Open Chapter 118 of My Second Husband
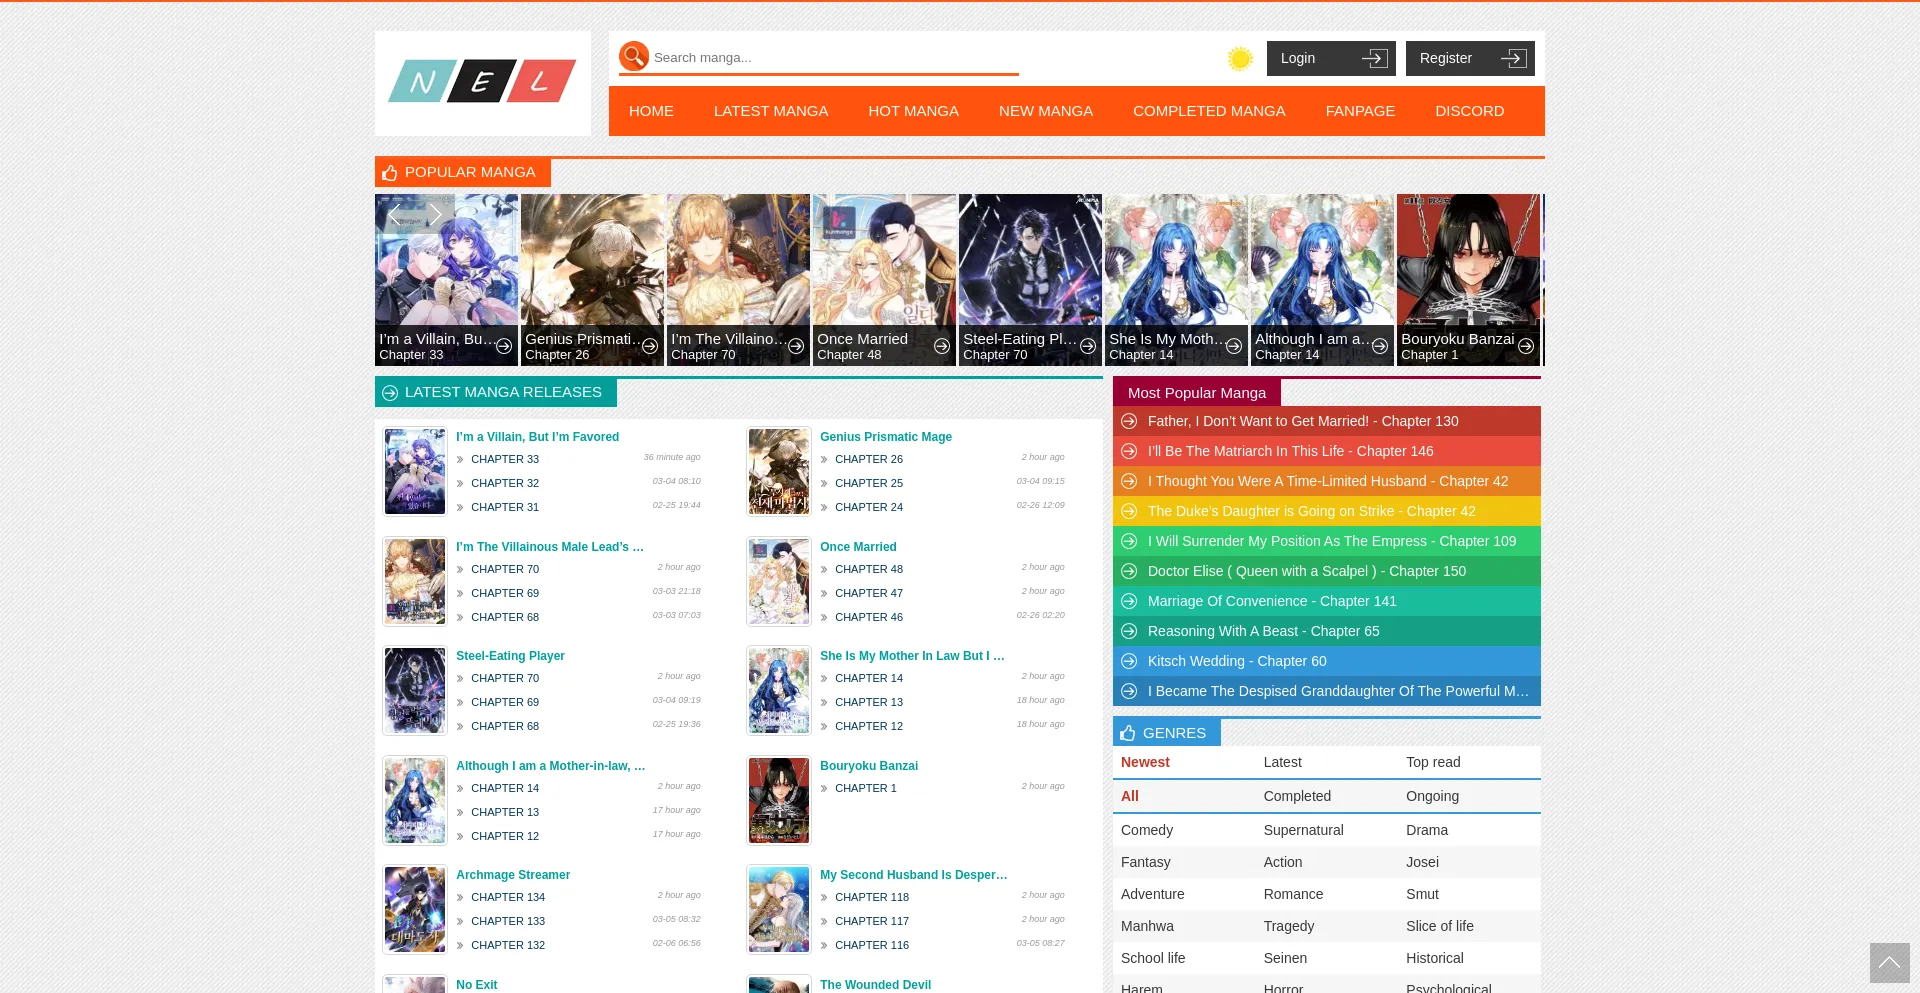The width and height of the screenshot is (1920, 993). pos(872,897)
